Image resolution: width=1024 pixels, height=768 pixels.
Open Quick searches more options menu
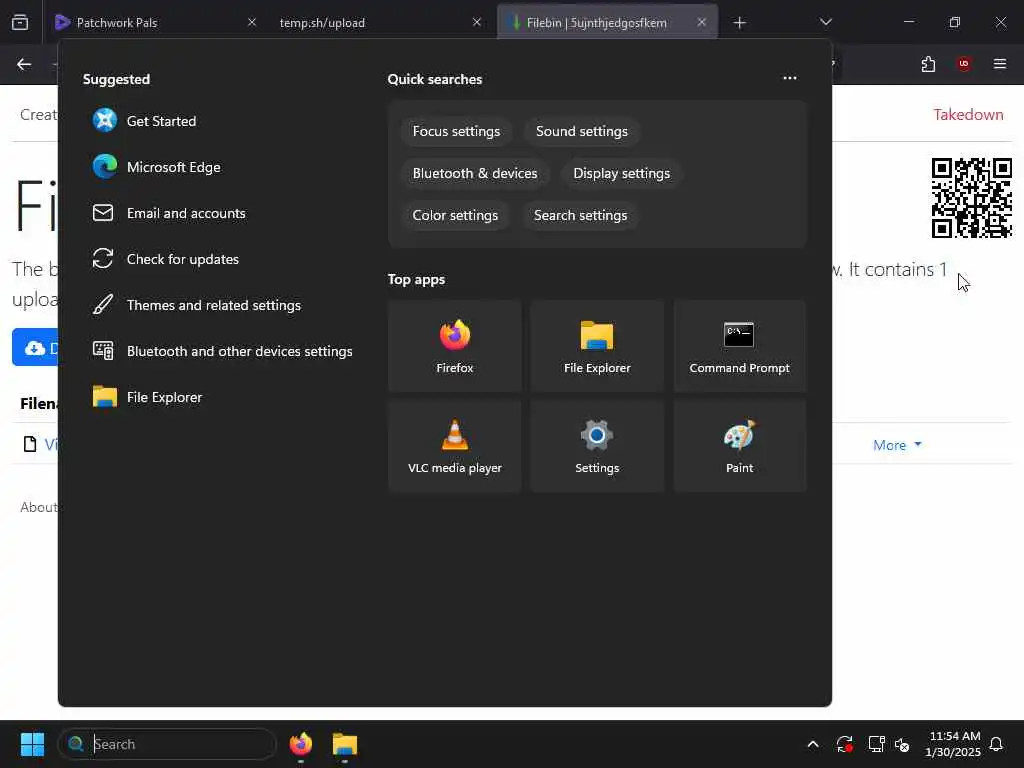[790, 78]
